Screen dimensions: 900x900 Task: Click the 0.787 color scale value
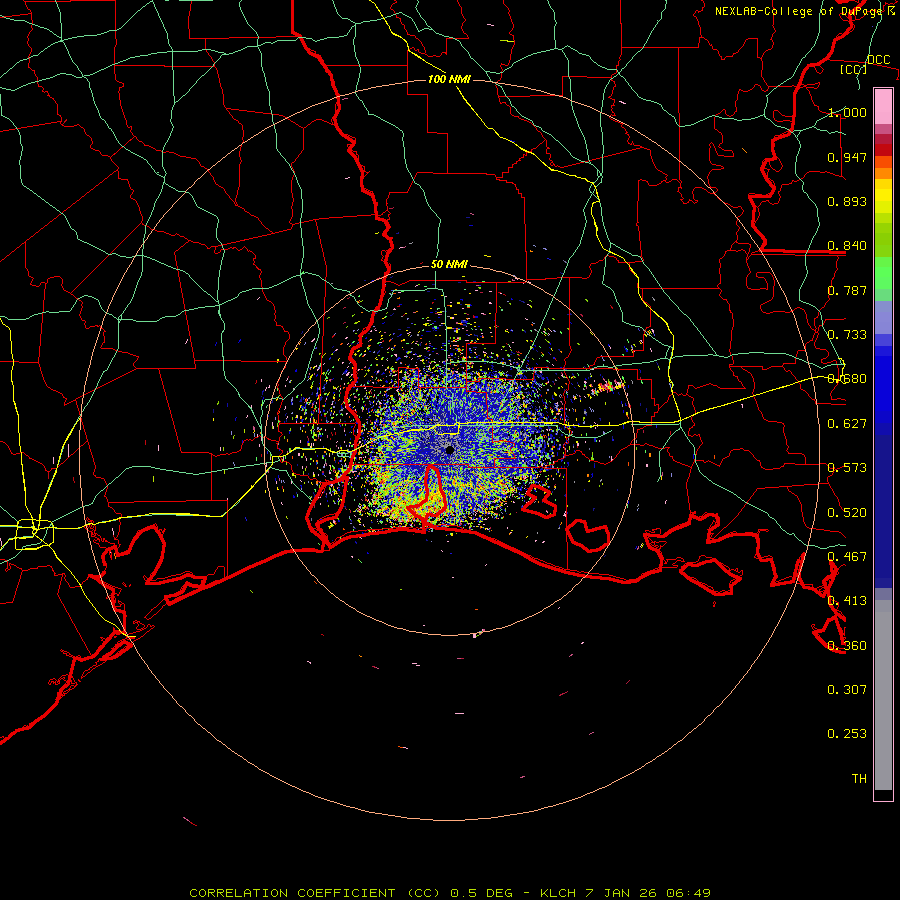[847, 290]
